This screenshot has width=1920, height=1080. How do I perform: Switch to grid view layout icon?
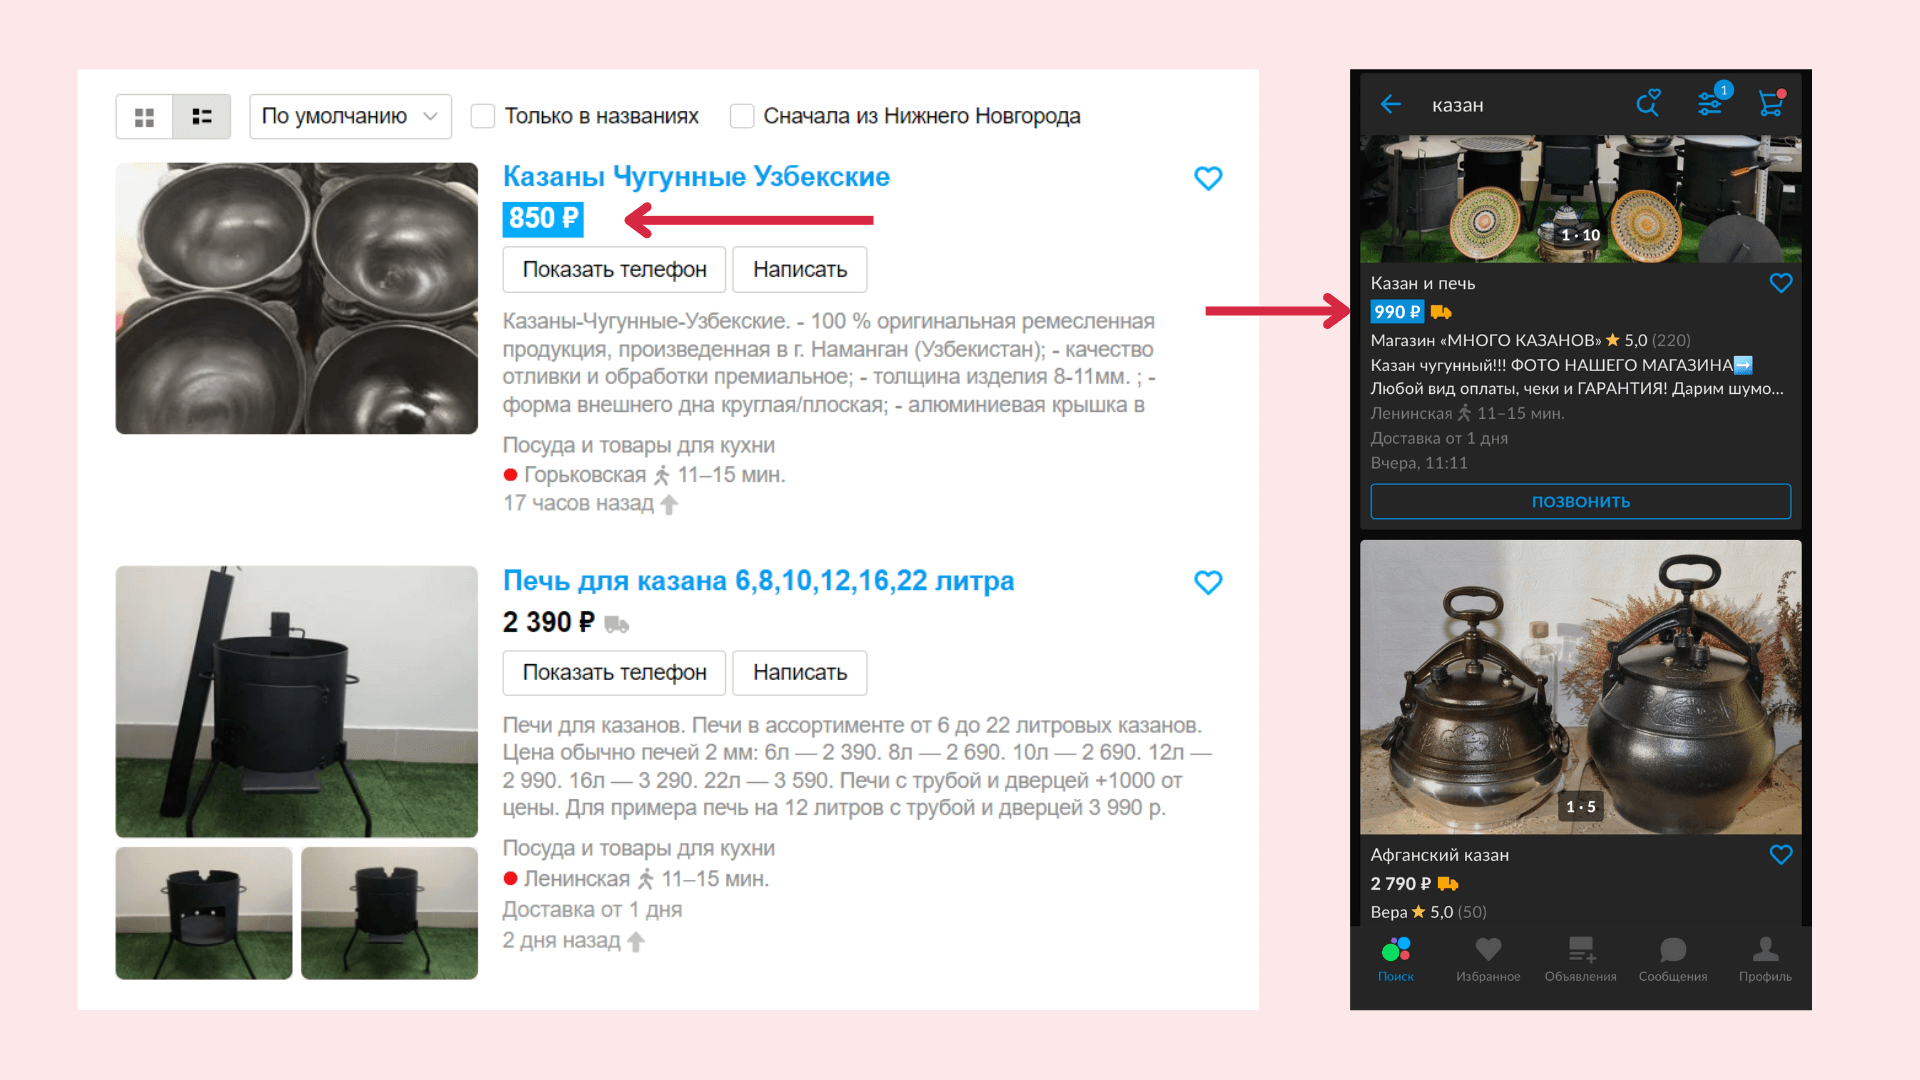coord(144,117)
